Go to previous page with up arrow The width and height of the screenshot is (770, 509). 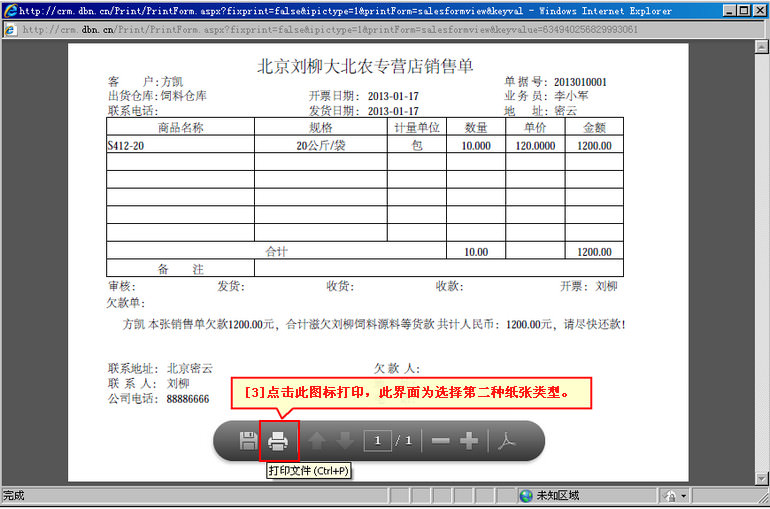pyautogui.click(x=317, y=441)
